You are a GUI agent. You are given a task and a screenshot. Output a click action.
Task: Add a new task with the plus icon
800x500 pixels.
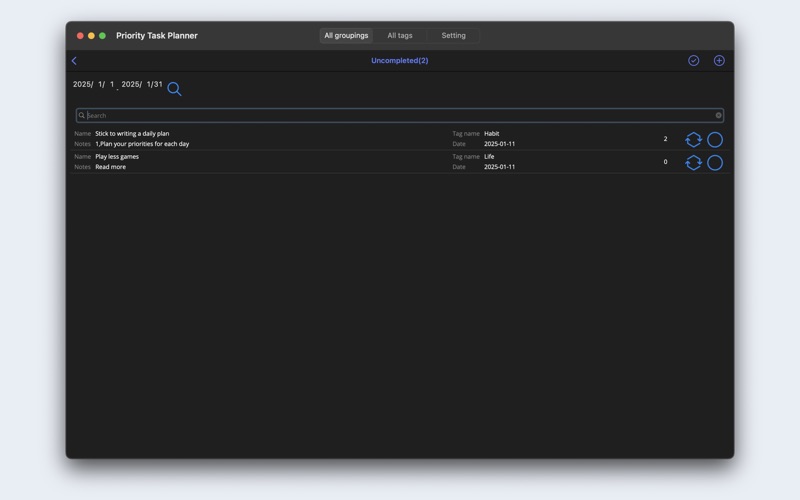(719, 61)
